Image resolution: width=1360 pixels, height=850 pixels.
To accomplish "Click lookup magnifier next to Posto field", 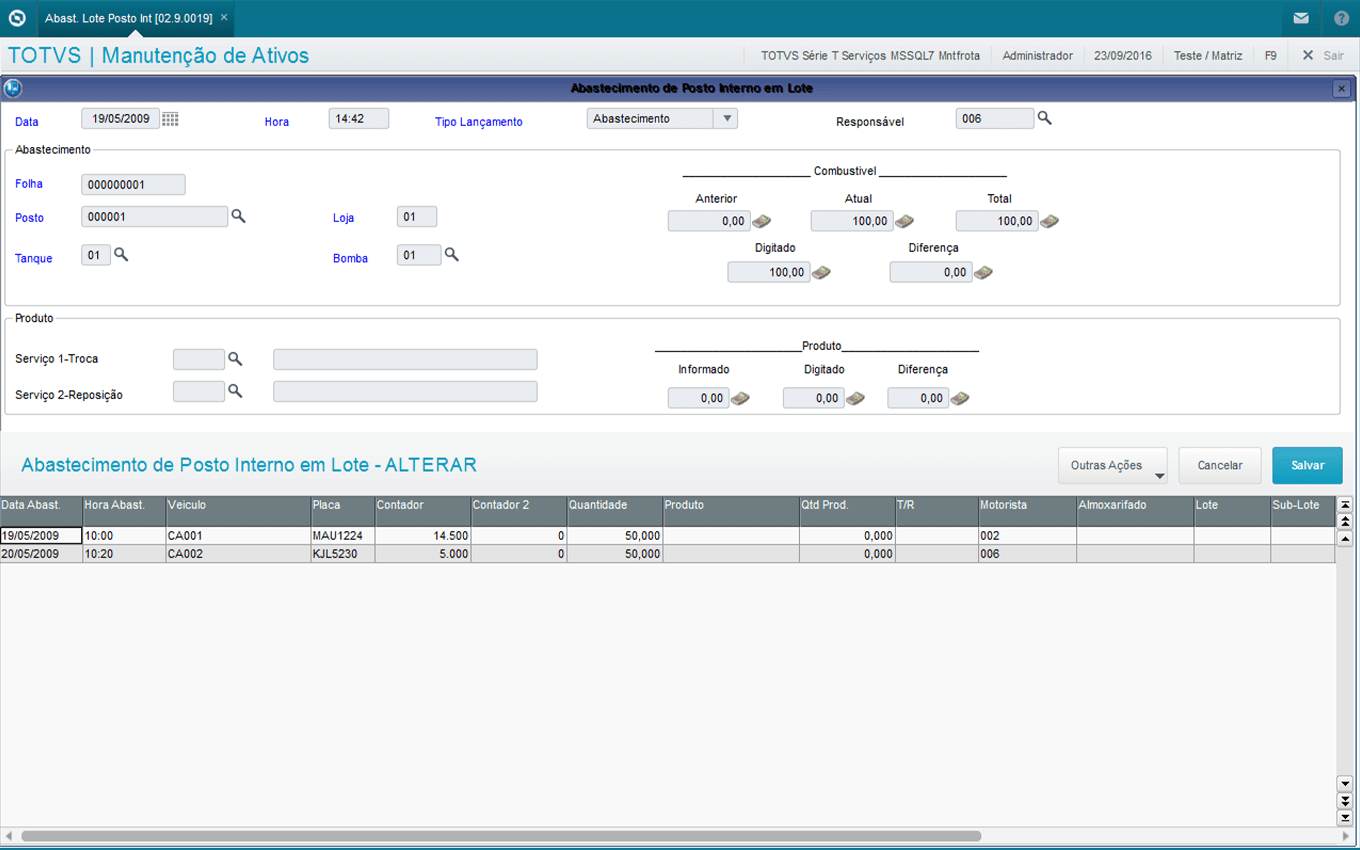I will coord(238,216).
